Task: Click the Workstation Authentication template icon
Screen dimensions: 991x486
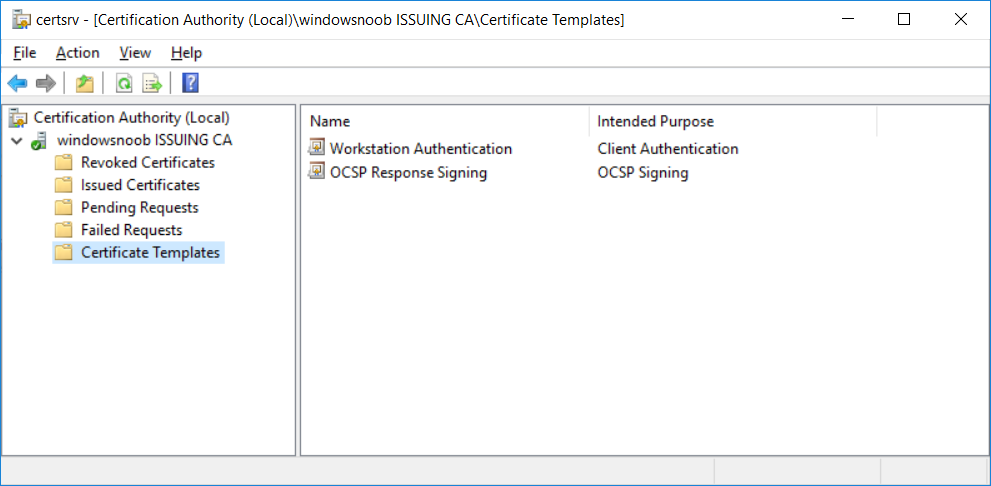Action: tap(316, 149)
